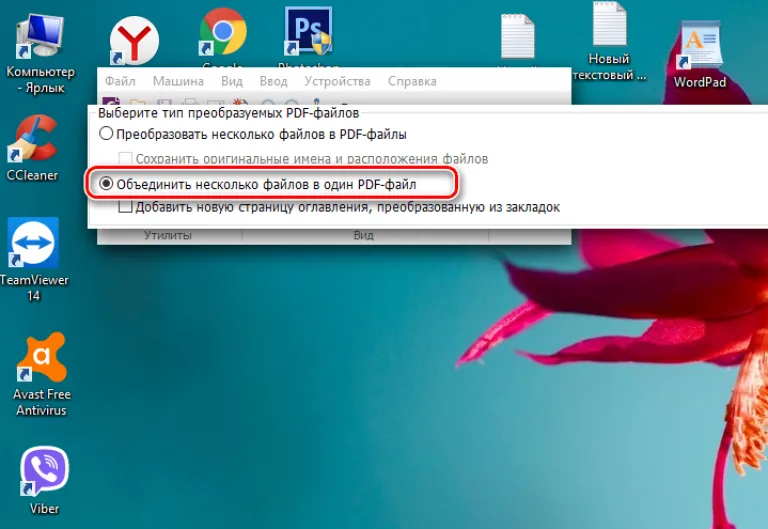
Task: Click the Утилиты column header
Action: (x=168, y=236)
